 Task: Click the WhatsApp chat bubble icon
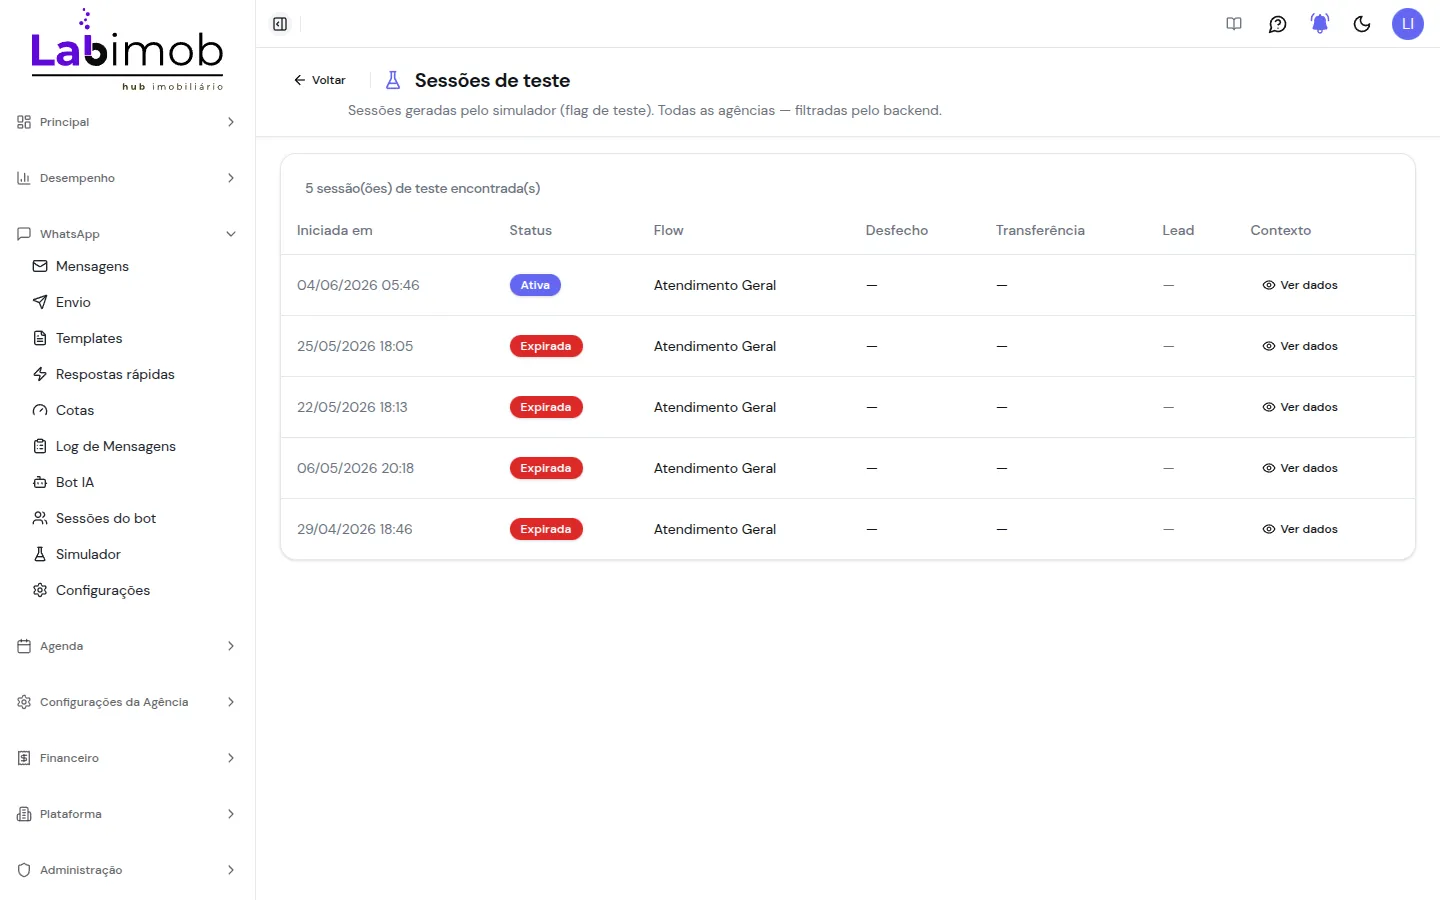24,234
